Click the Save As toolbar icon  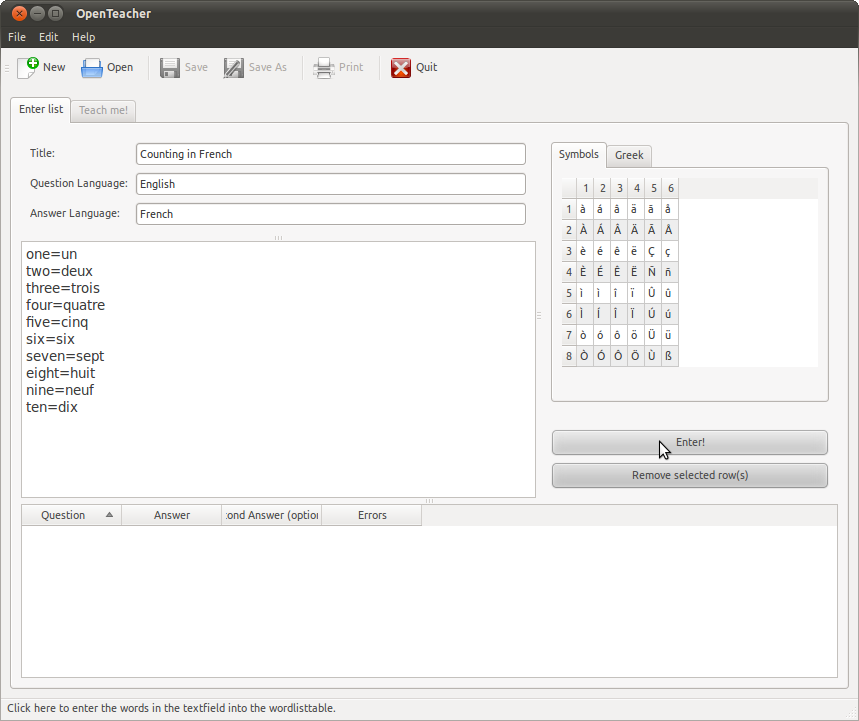click(234, 67)
